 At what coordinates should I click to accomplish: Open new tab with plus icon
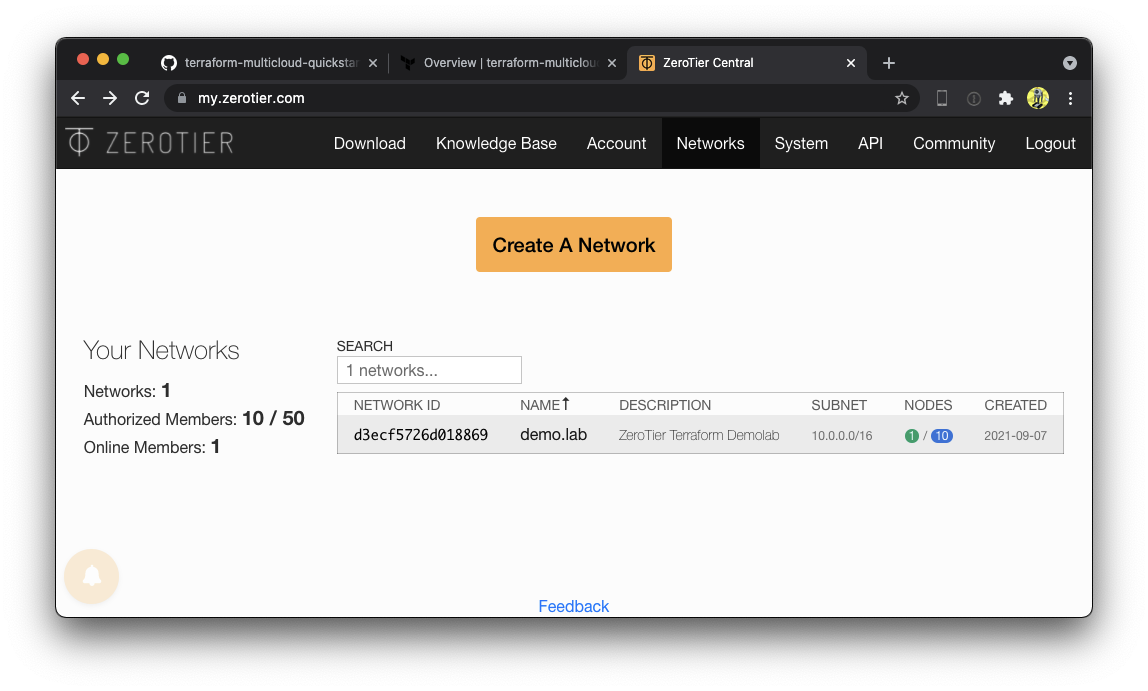(889, 63)
